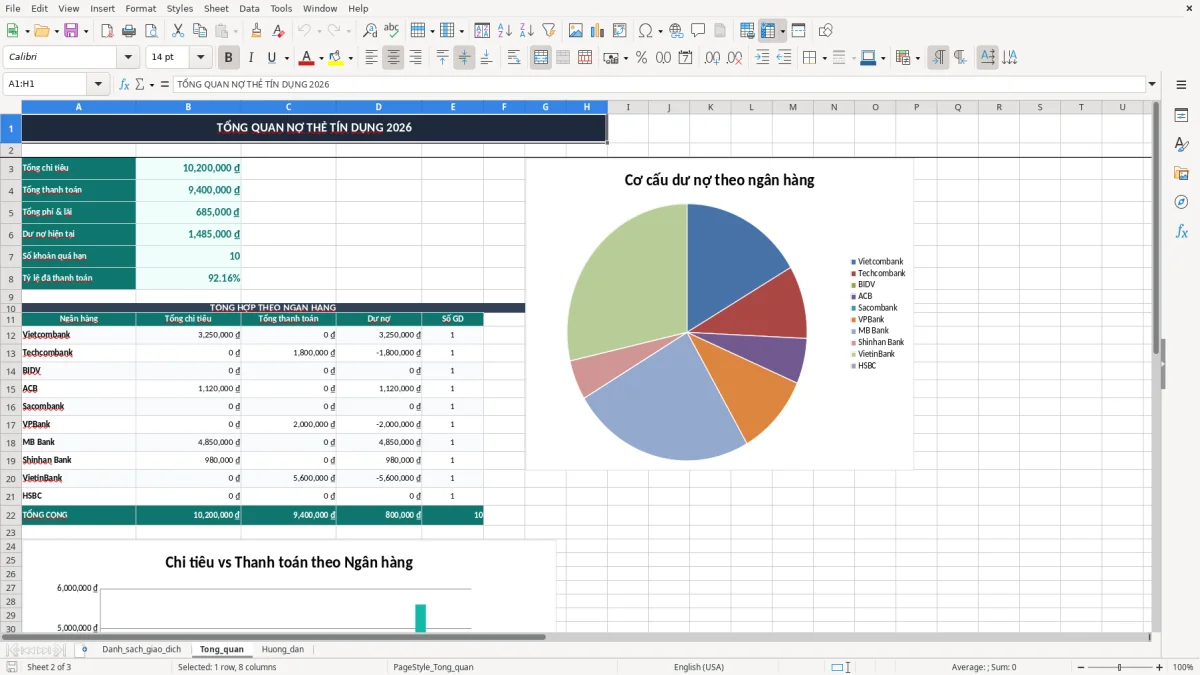Screen dimensions: 1200x675
Task: Toggle Print Preview icon
Action: click(x=150, y=31)
